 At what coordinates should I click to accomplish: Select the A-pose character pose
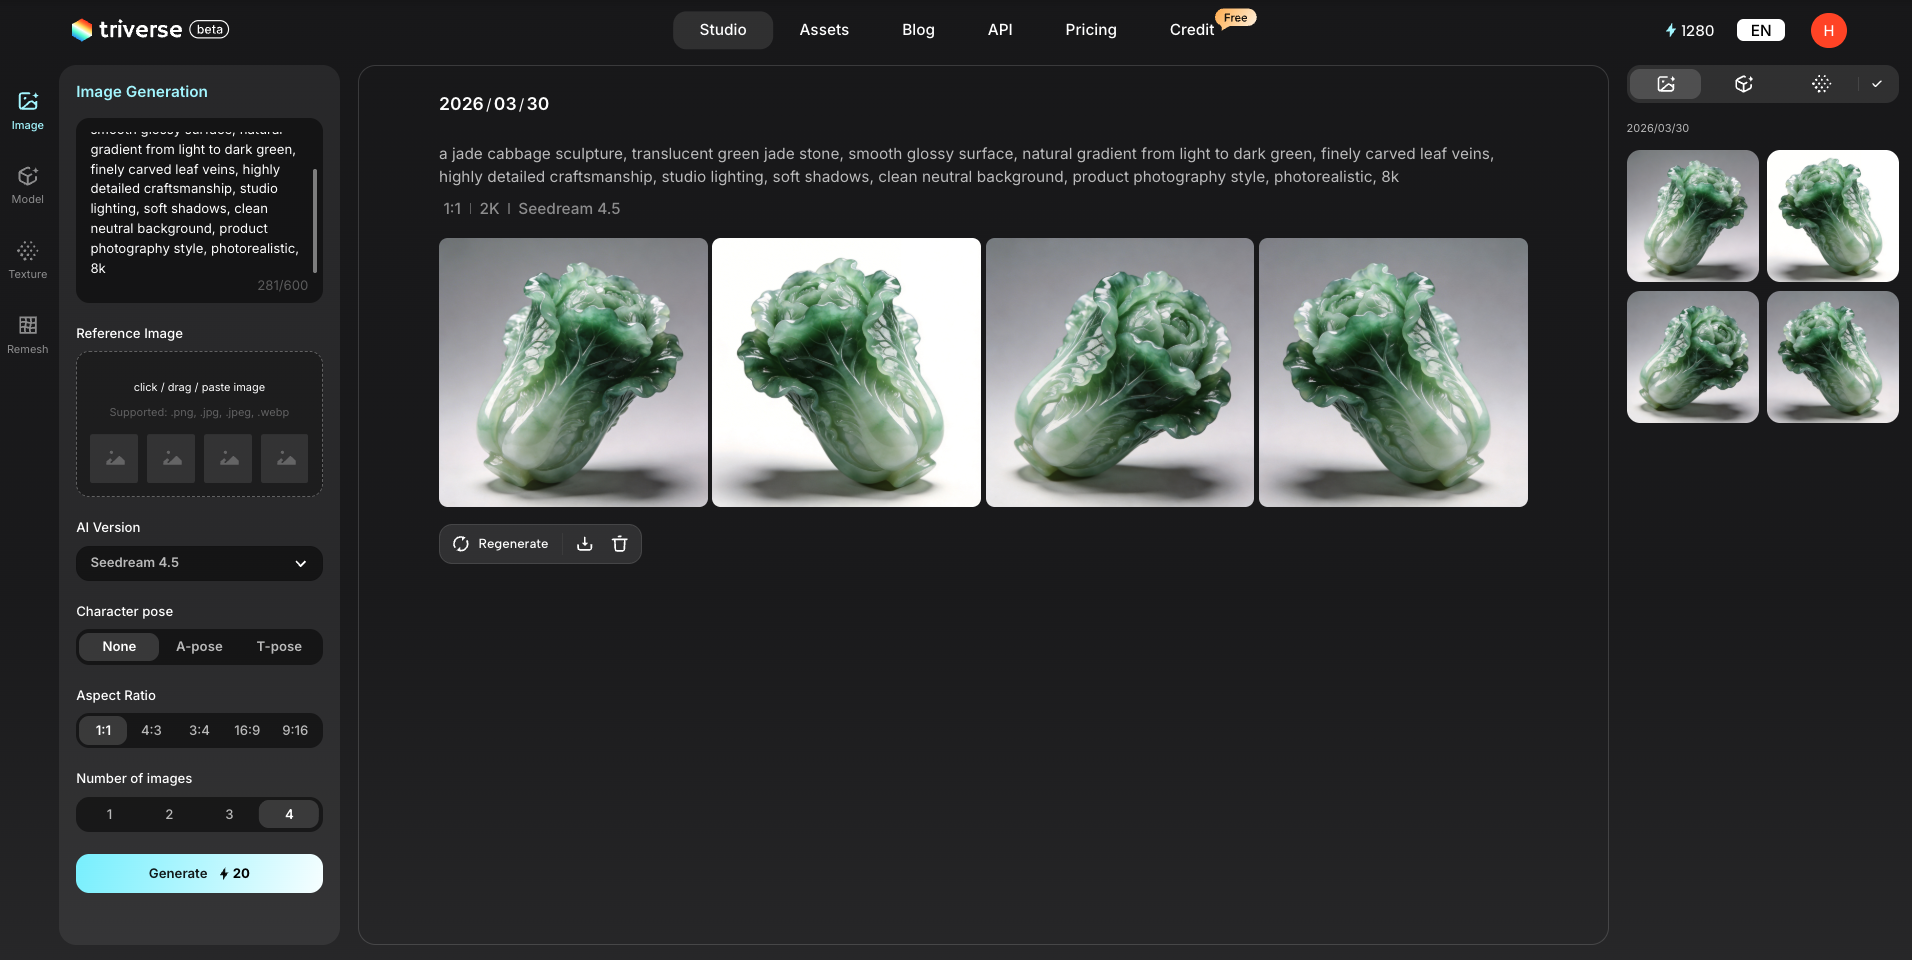click(x=199, y=647)
